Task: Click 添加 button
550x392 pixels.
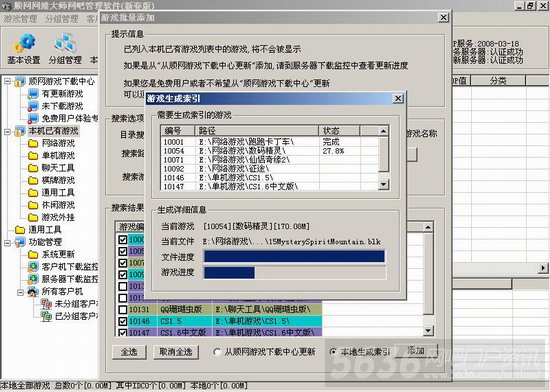Action: point(416,350)
